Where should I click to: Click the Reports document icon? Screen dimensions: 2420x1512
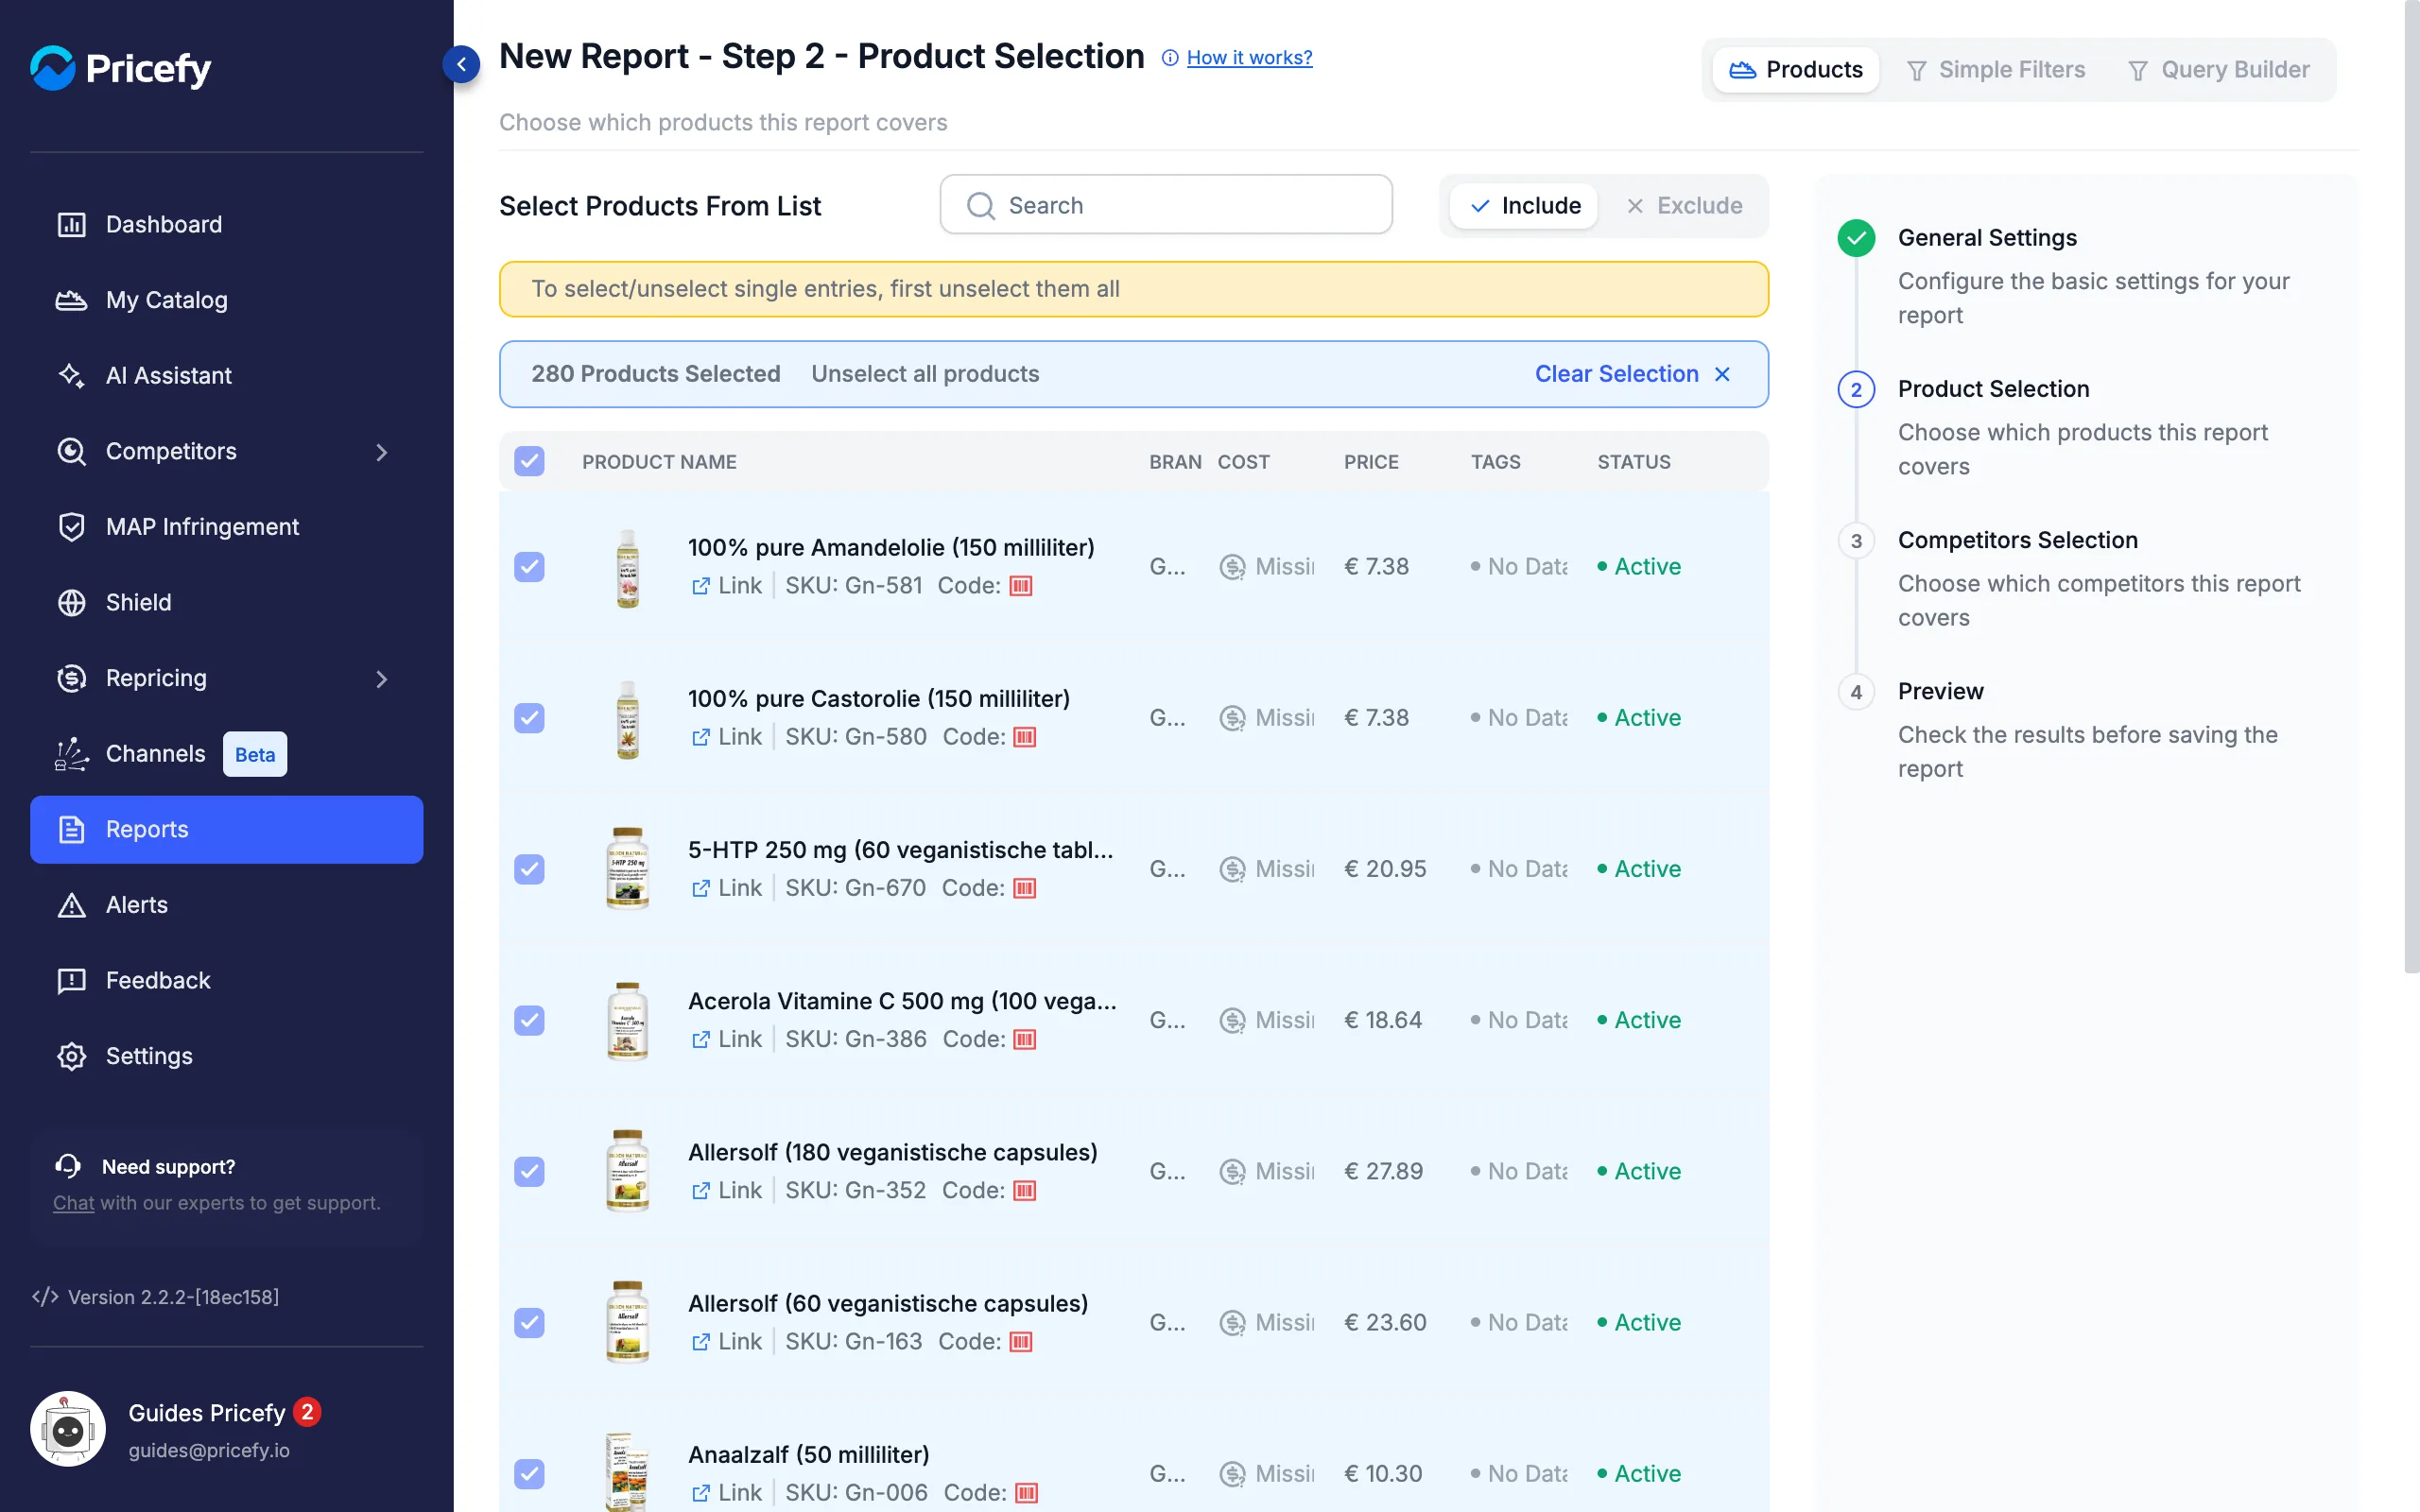71,829
